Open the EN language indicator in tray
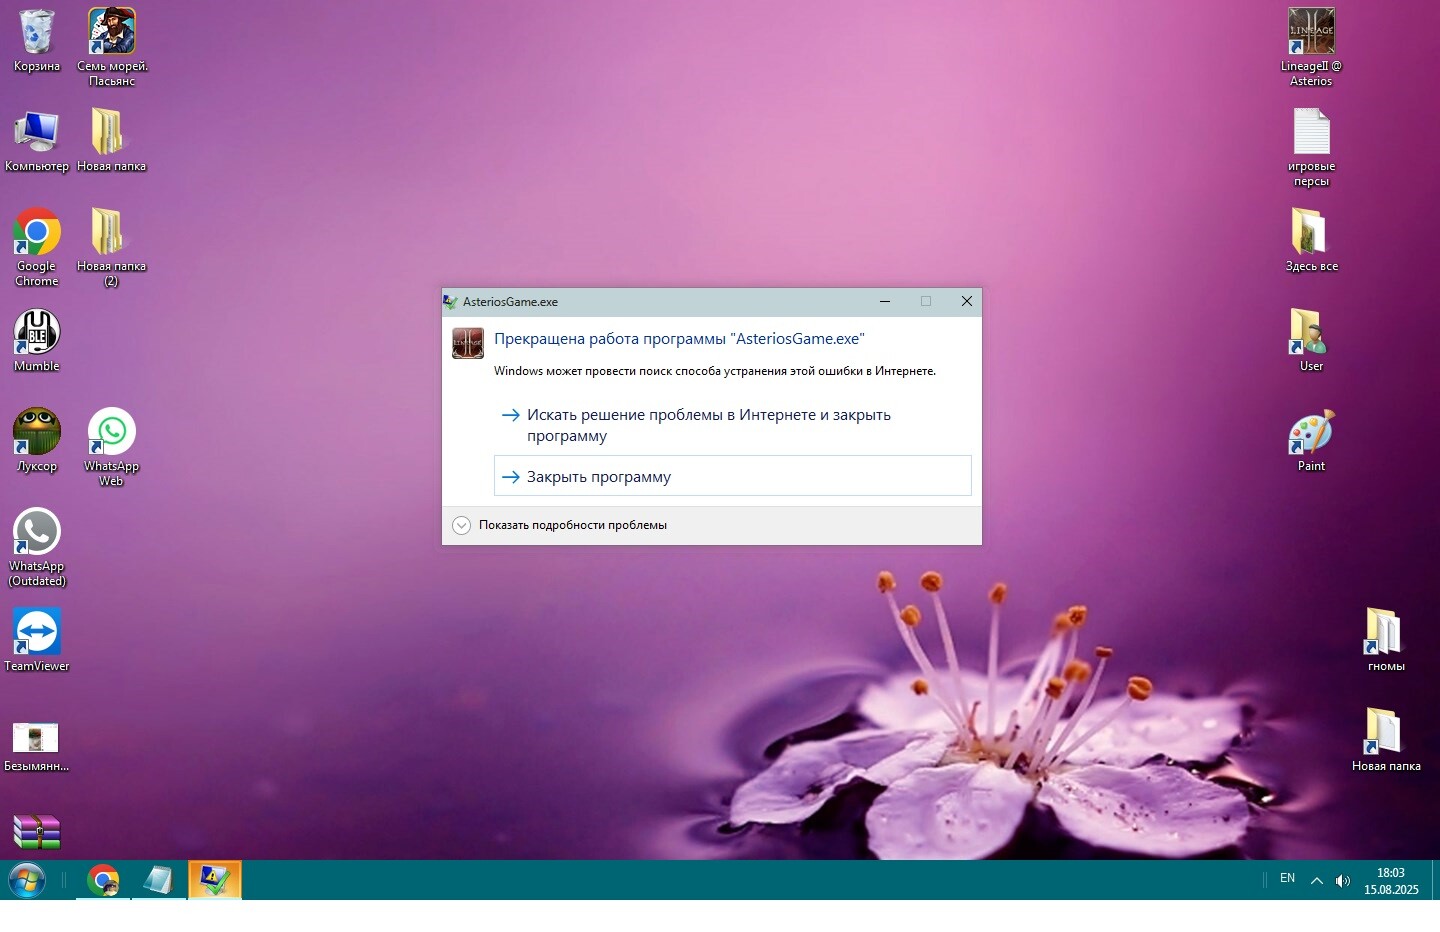Viewport: 1440px width, 932px height. pyautogui.click(x=1287, y=879)
